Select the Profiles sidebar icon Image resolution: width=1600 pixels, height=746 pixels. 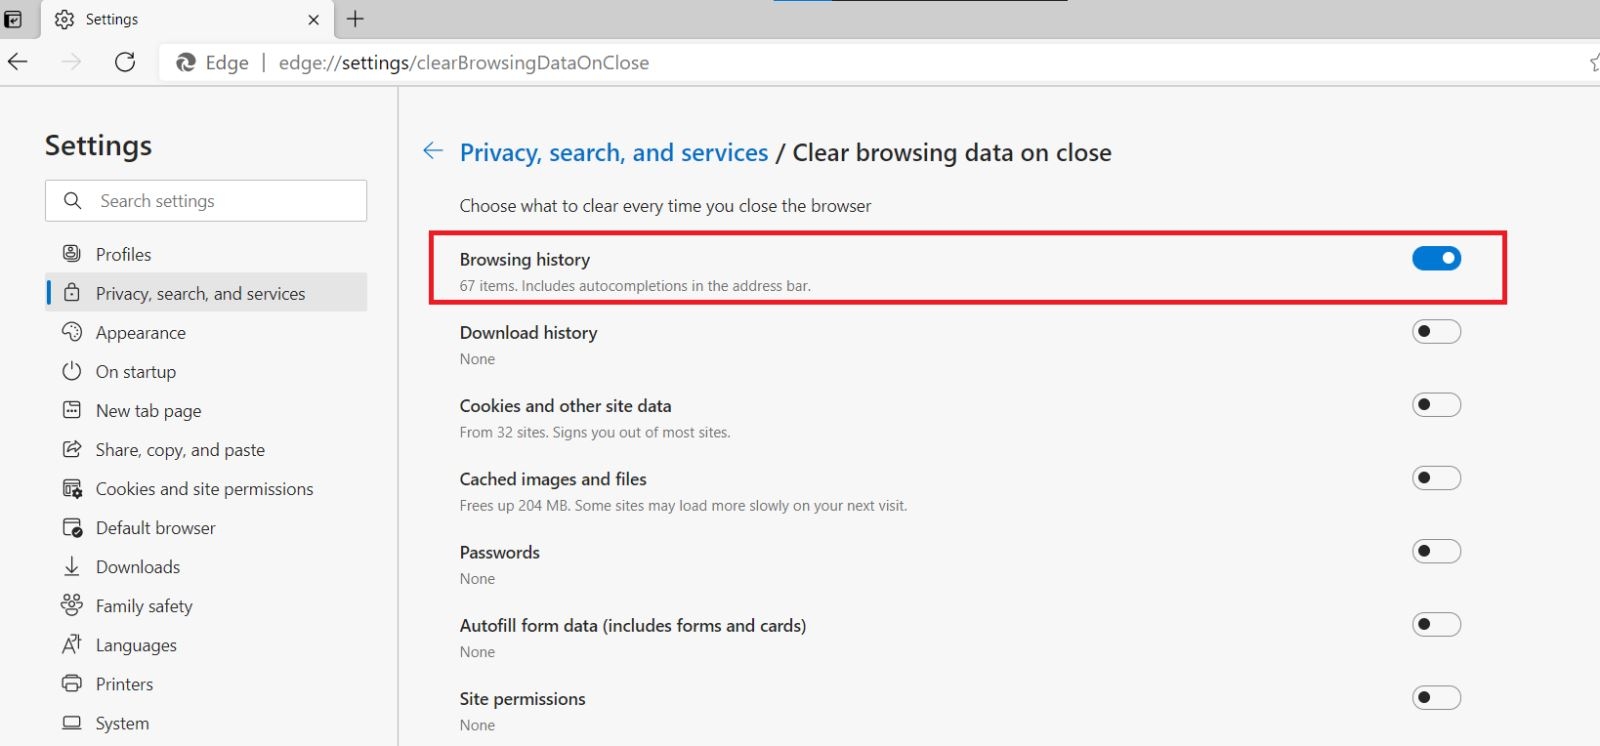click(x=70, y=253)
